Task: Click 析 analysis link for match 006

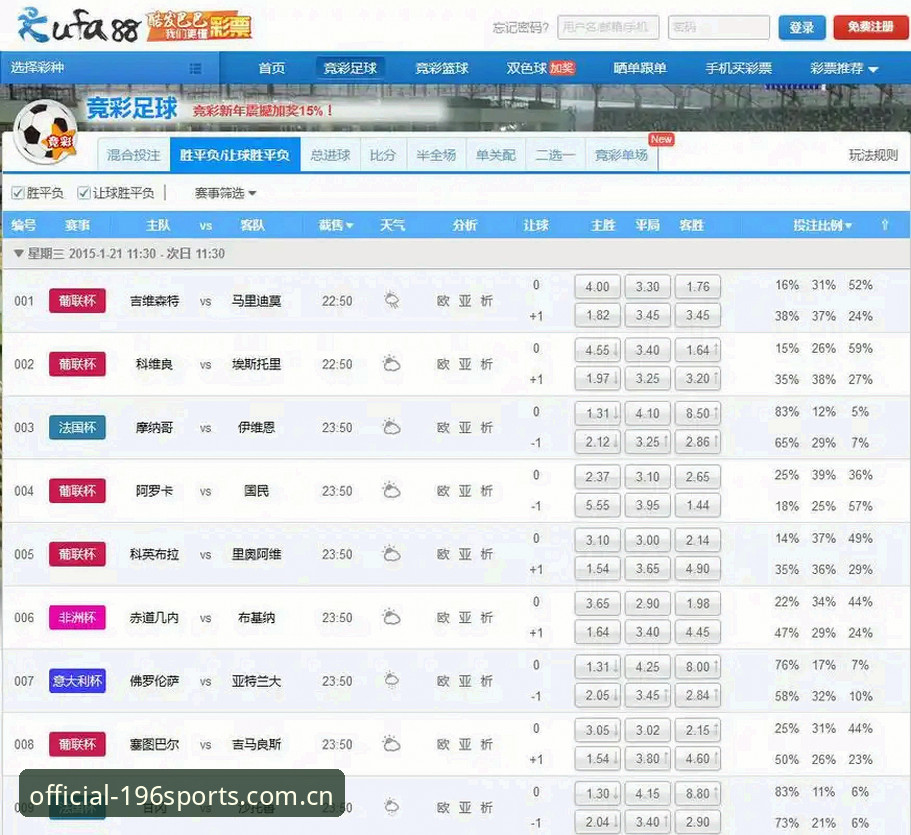Action: point(486,617)
